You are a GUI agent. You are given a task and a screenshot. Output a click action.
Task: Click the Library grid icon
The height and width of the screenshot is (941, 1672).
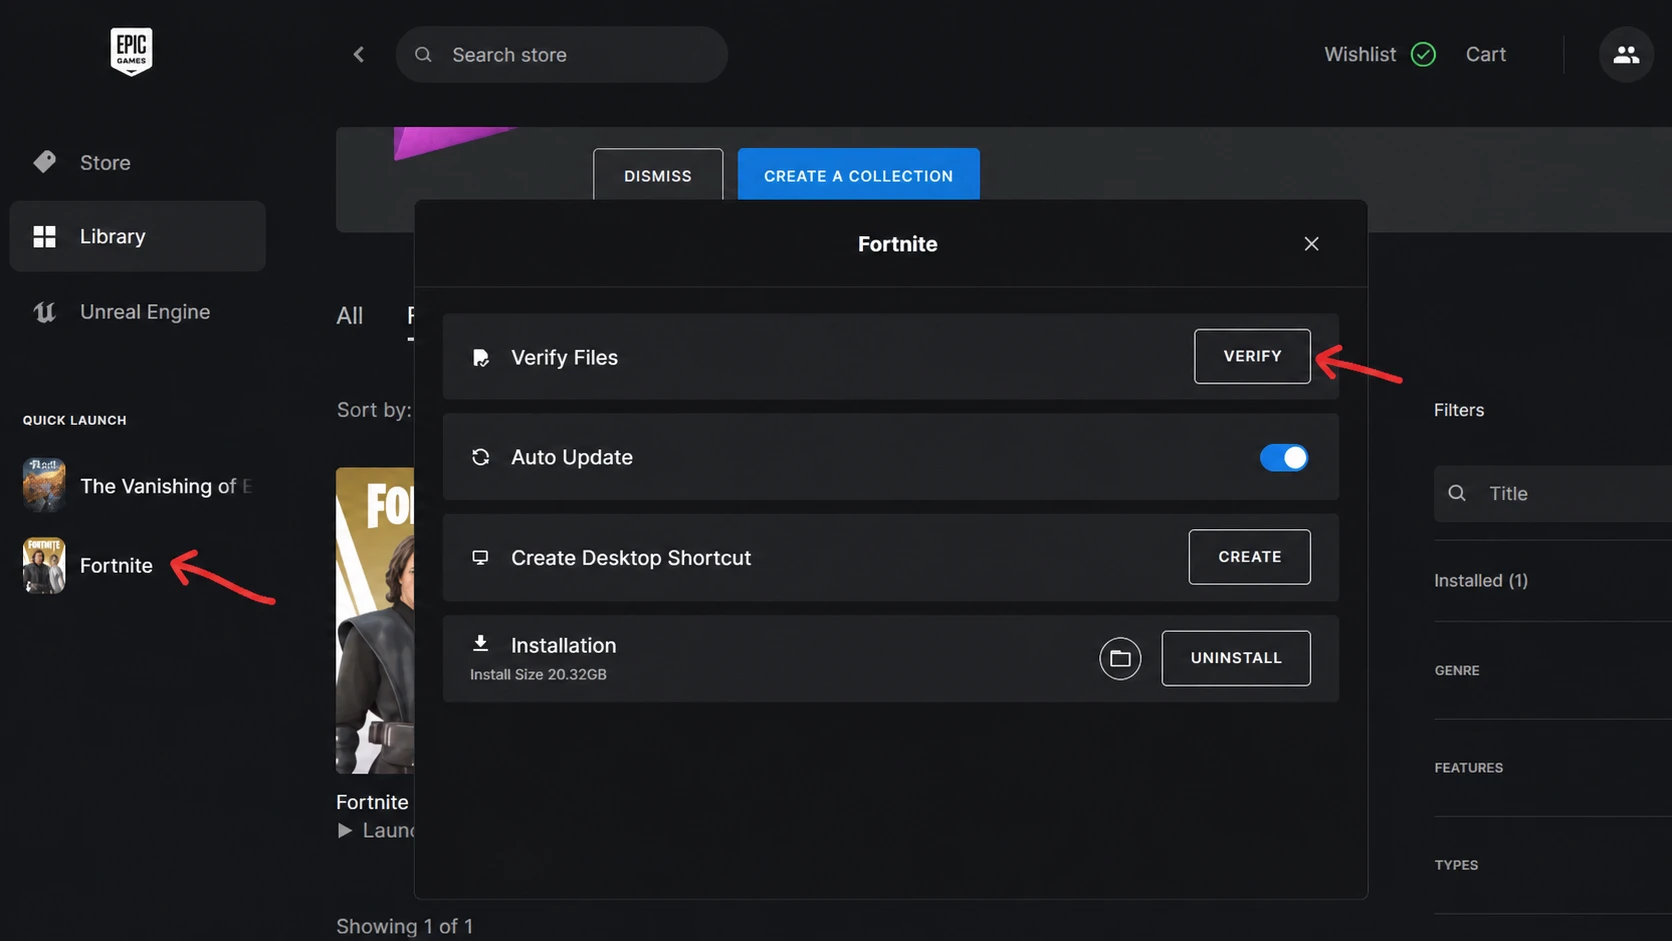pyautogui.click(x=44, y=236)
